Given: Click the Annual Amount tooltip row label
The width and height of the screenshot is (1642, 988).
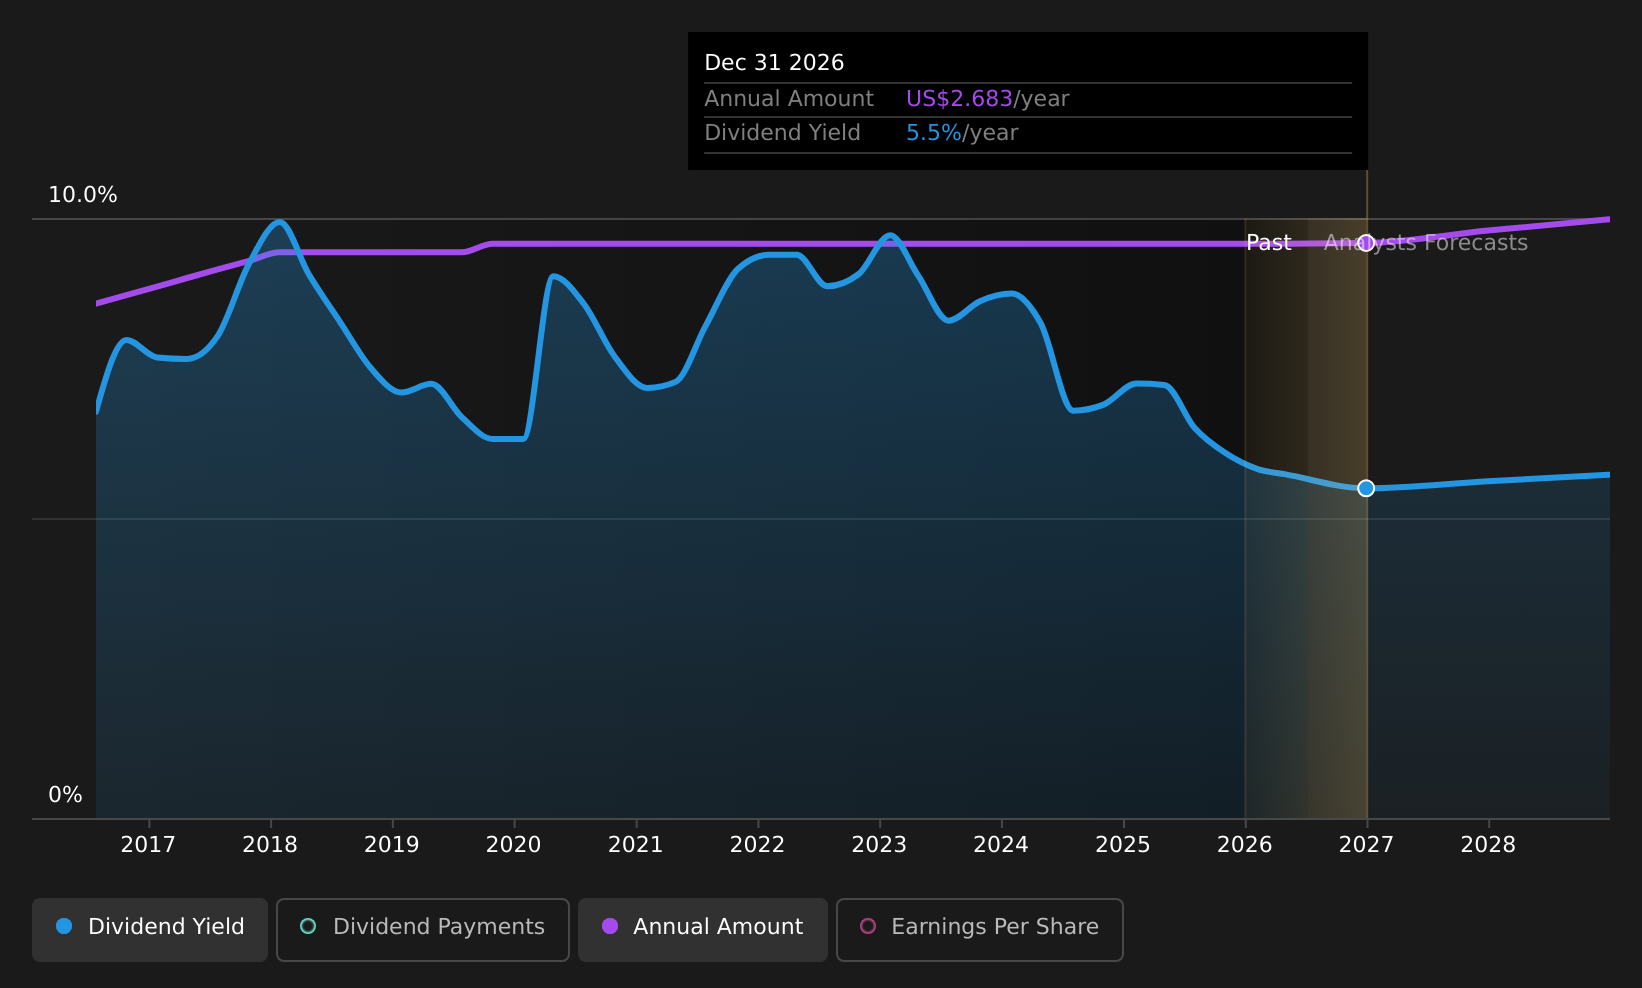Looking at the screenshot, I should (x=789, y=99).
